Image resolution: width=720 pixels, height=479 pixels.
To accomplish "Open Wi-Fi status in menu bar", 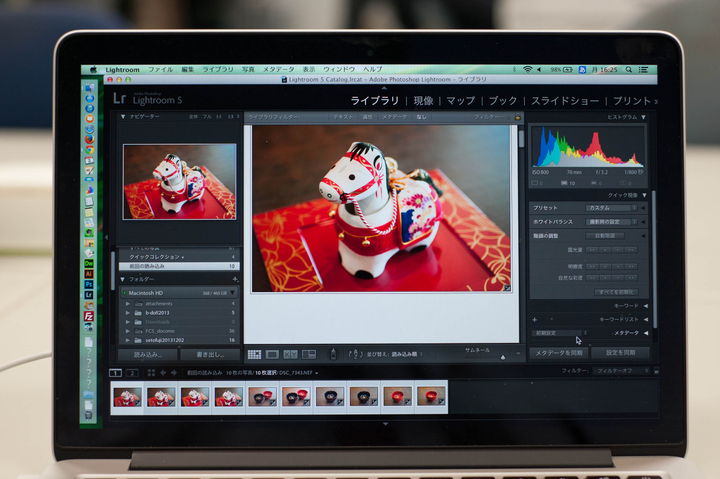I will coord(527,69).
